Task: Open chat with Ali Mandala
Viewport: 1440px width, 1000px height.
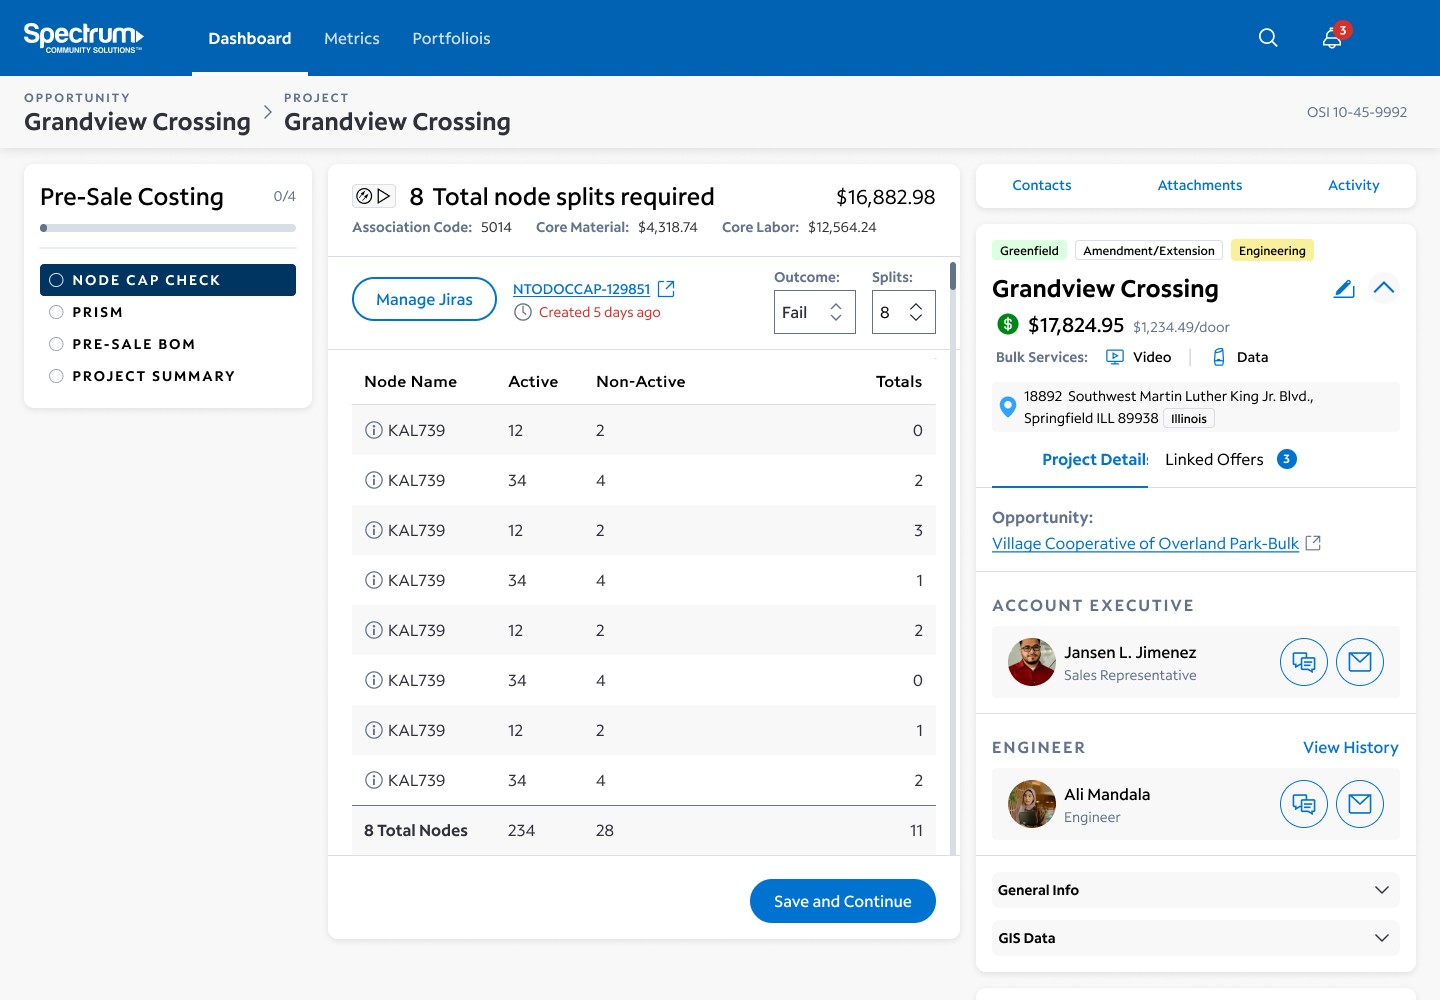Action: click(1303, 804)
